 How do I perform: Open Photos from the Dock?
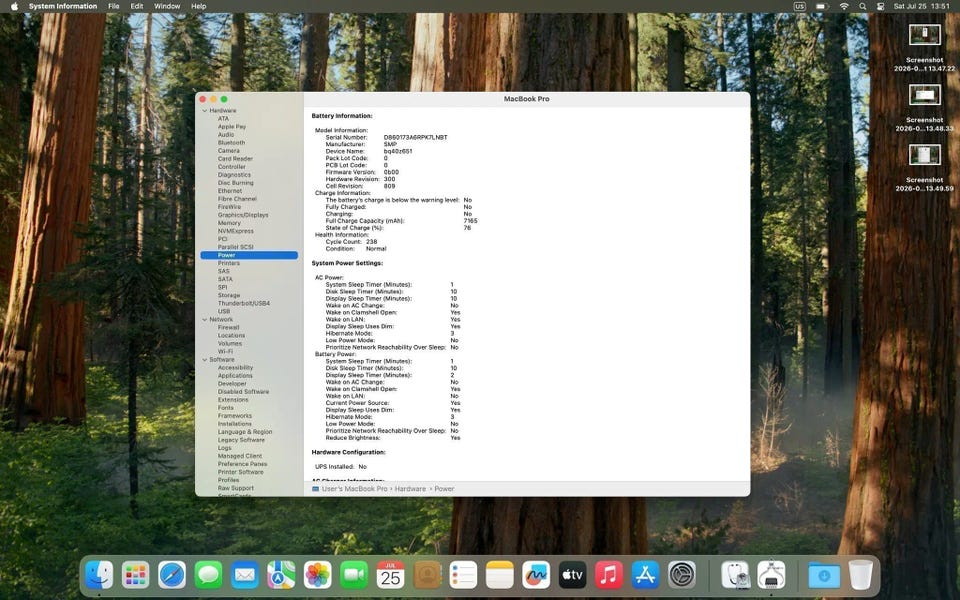[x=318, y=576]
